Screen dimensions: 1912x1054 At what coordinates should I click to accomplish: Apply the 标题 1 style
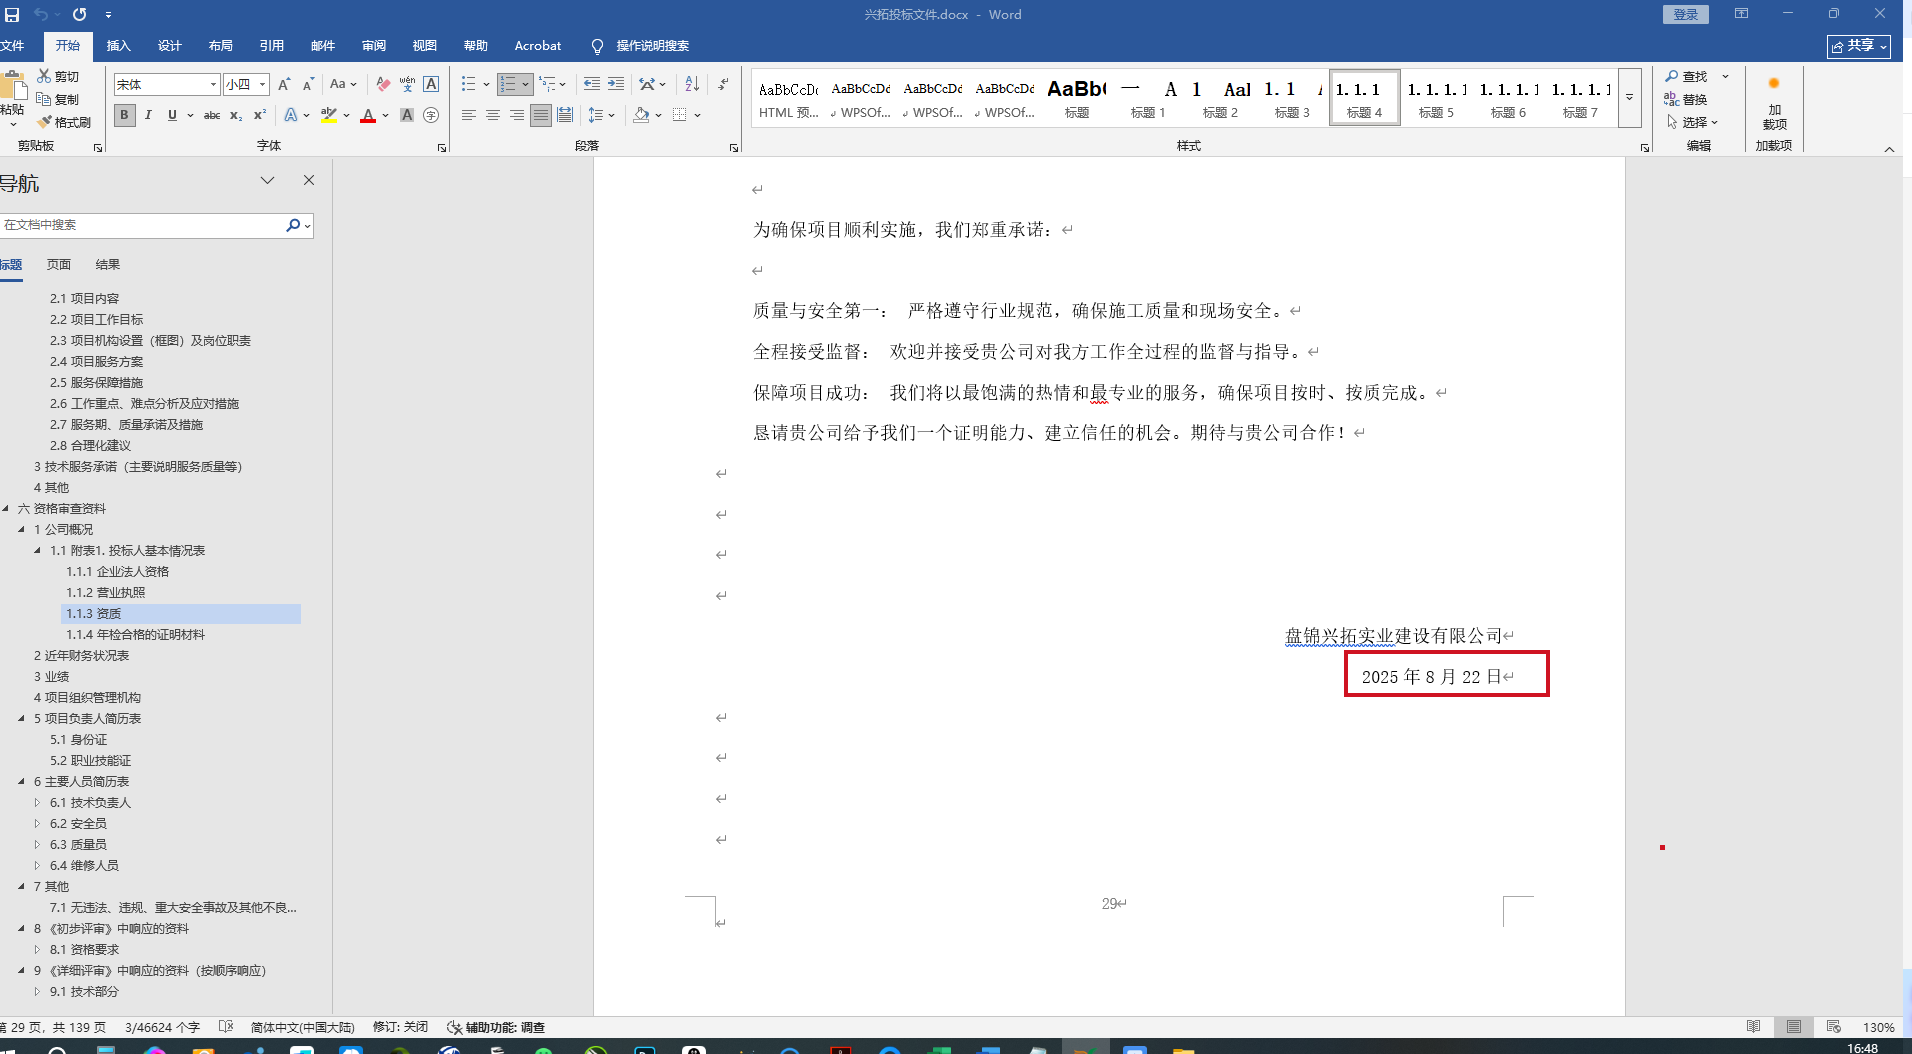point(1148,98)
